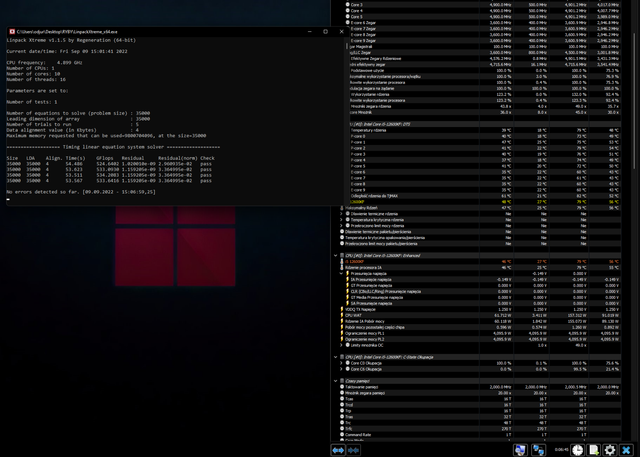The height and width of the screenshot is (457, 640).
Task: Collapse the Czasy pamięci section
Action: [336, 381]
